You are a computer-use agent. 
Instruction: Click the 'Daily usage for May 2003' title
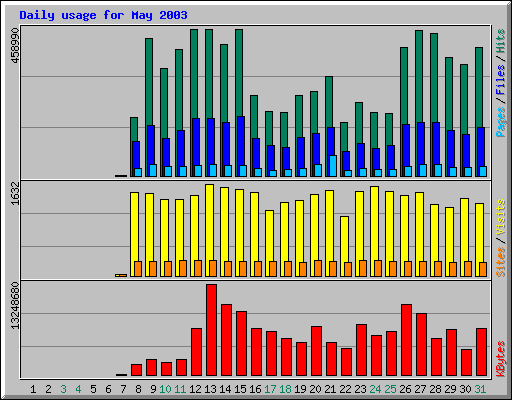(103, 15)
